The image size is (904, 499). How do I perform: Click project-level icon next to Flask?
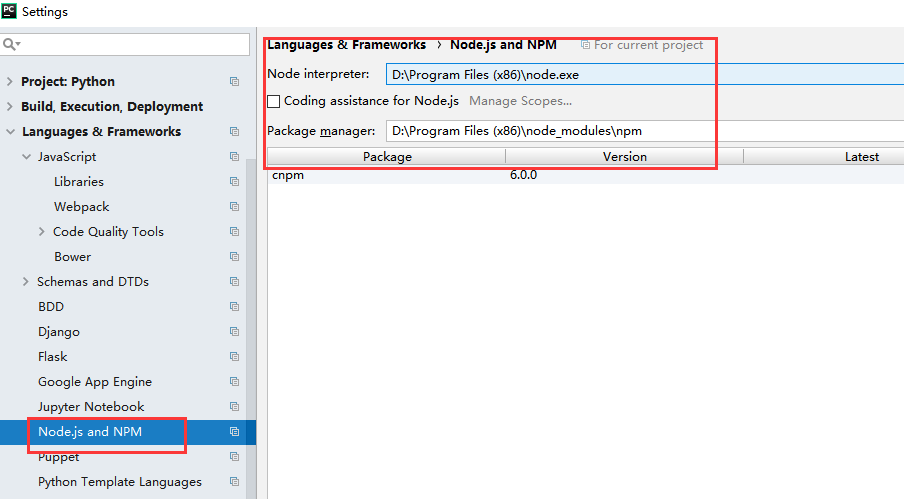pyautogui.click(x=234, y=357)
